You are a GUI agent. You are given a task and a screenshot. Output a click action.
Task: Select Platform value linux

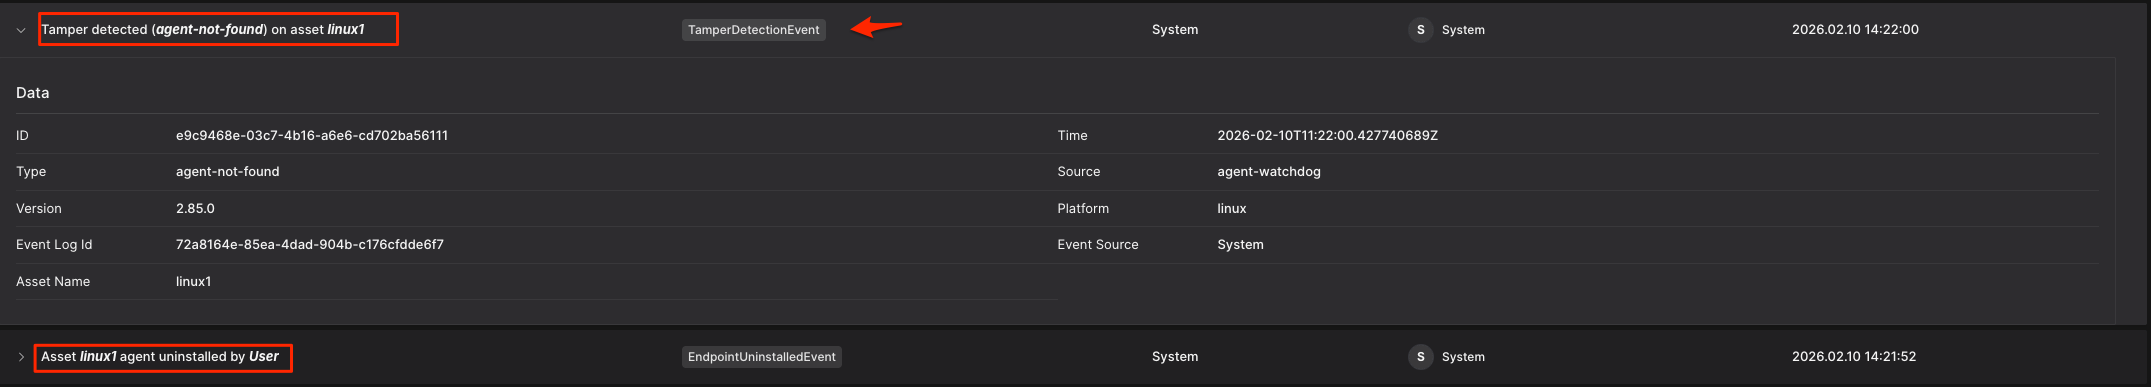click(x=1232, y=208)
